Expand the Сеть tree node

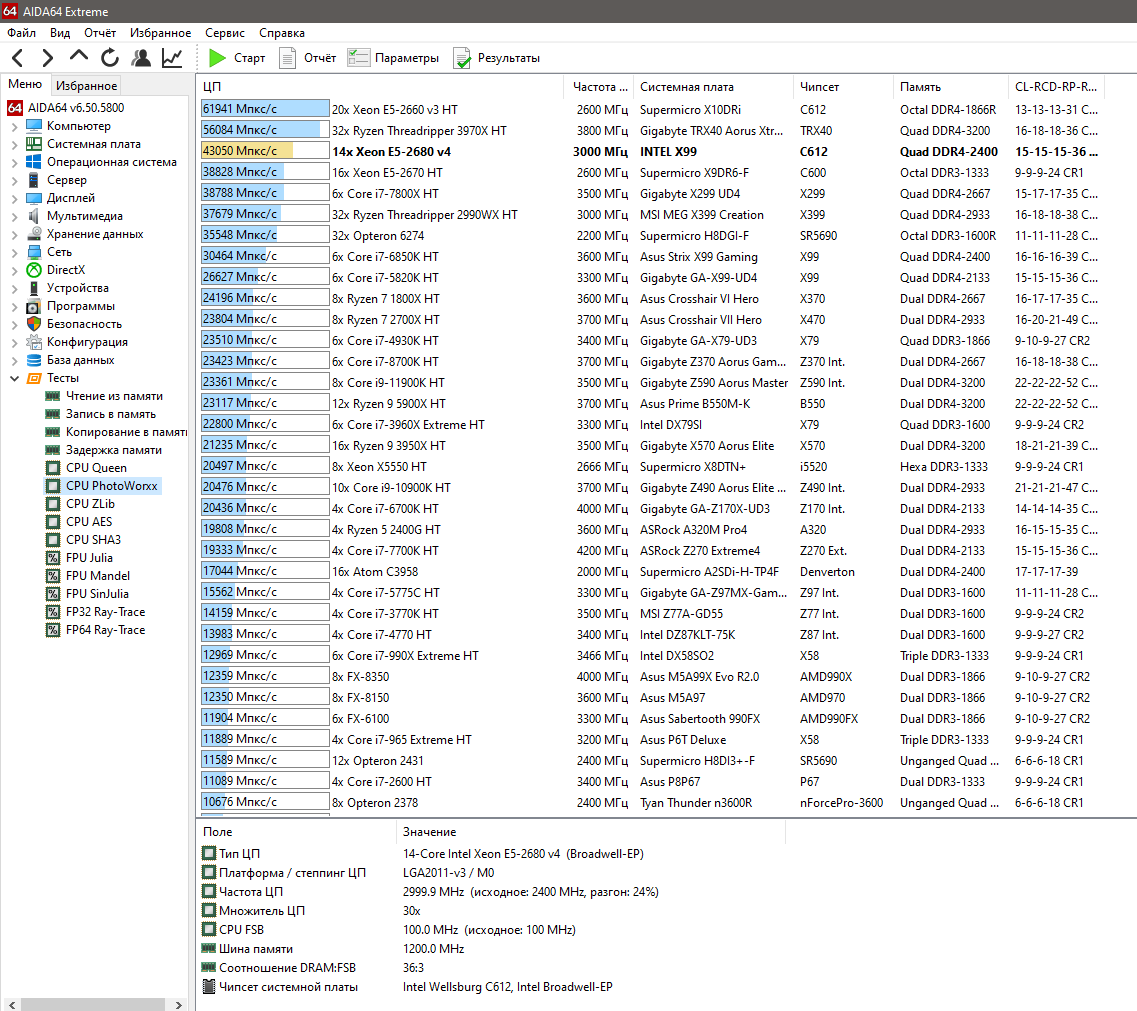15,252
